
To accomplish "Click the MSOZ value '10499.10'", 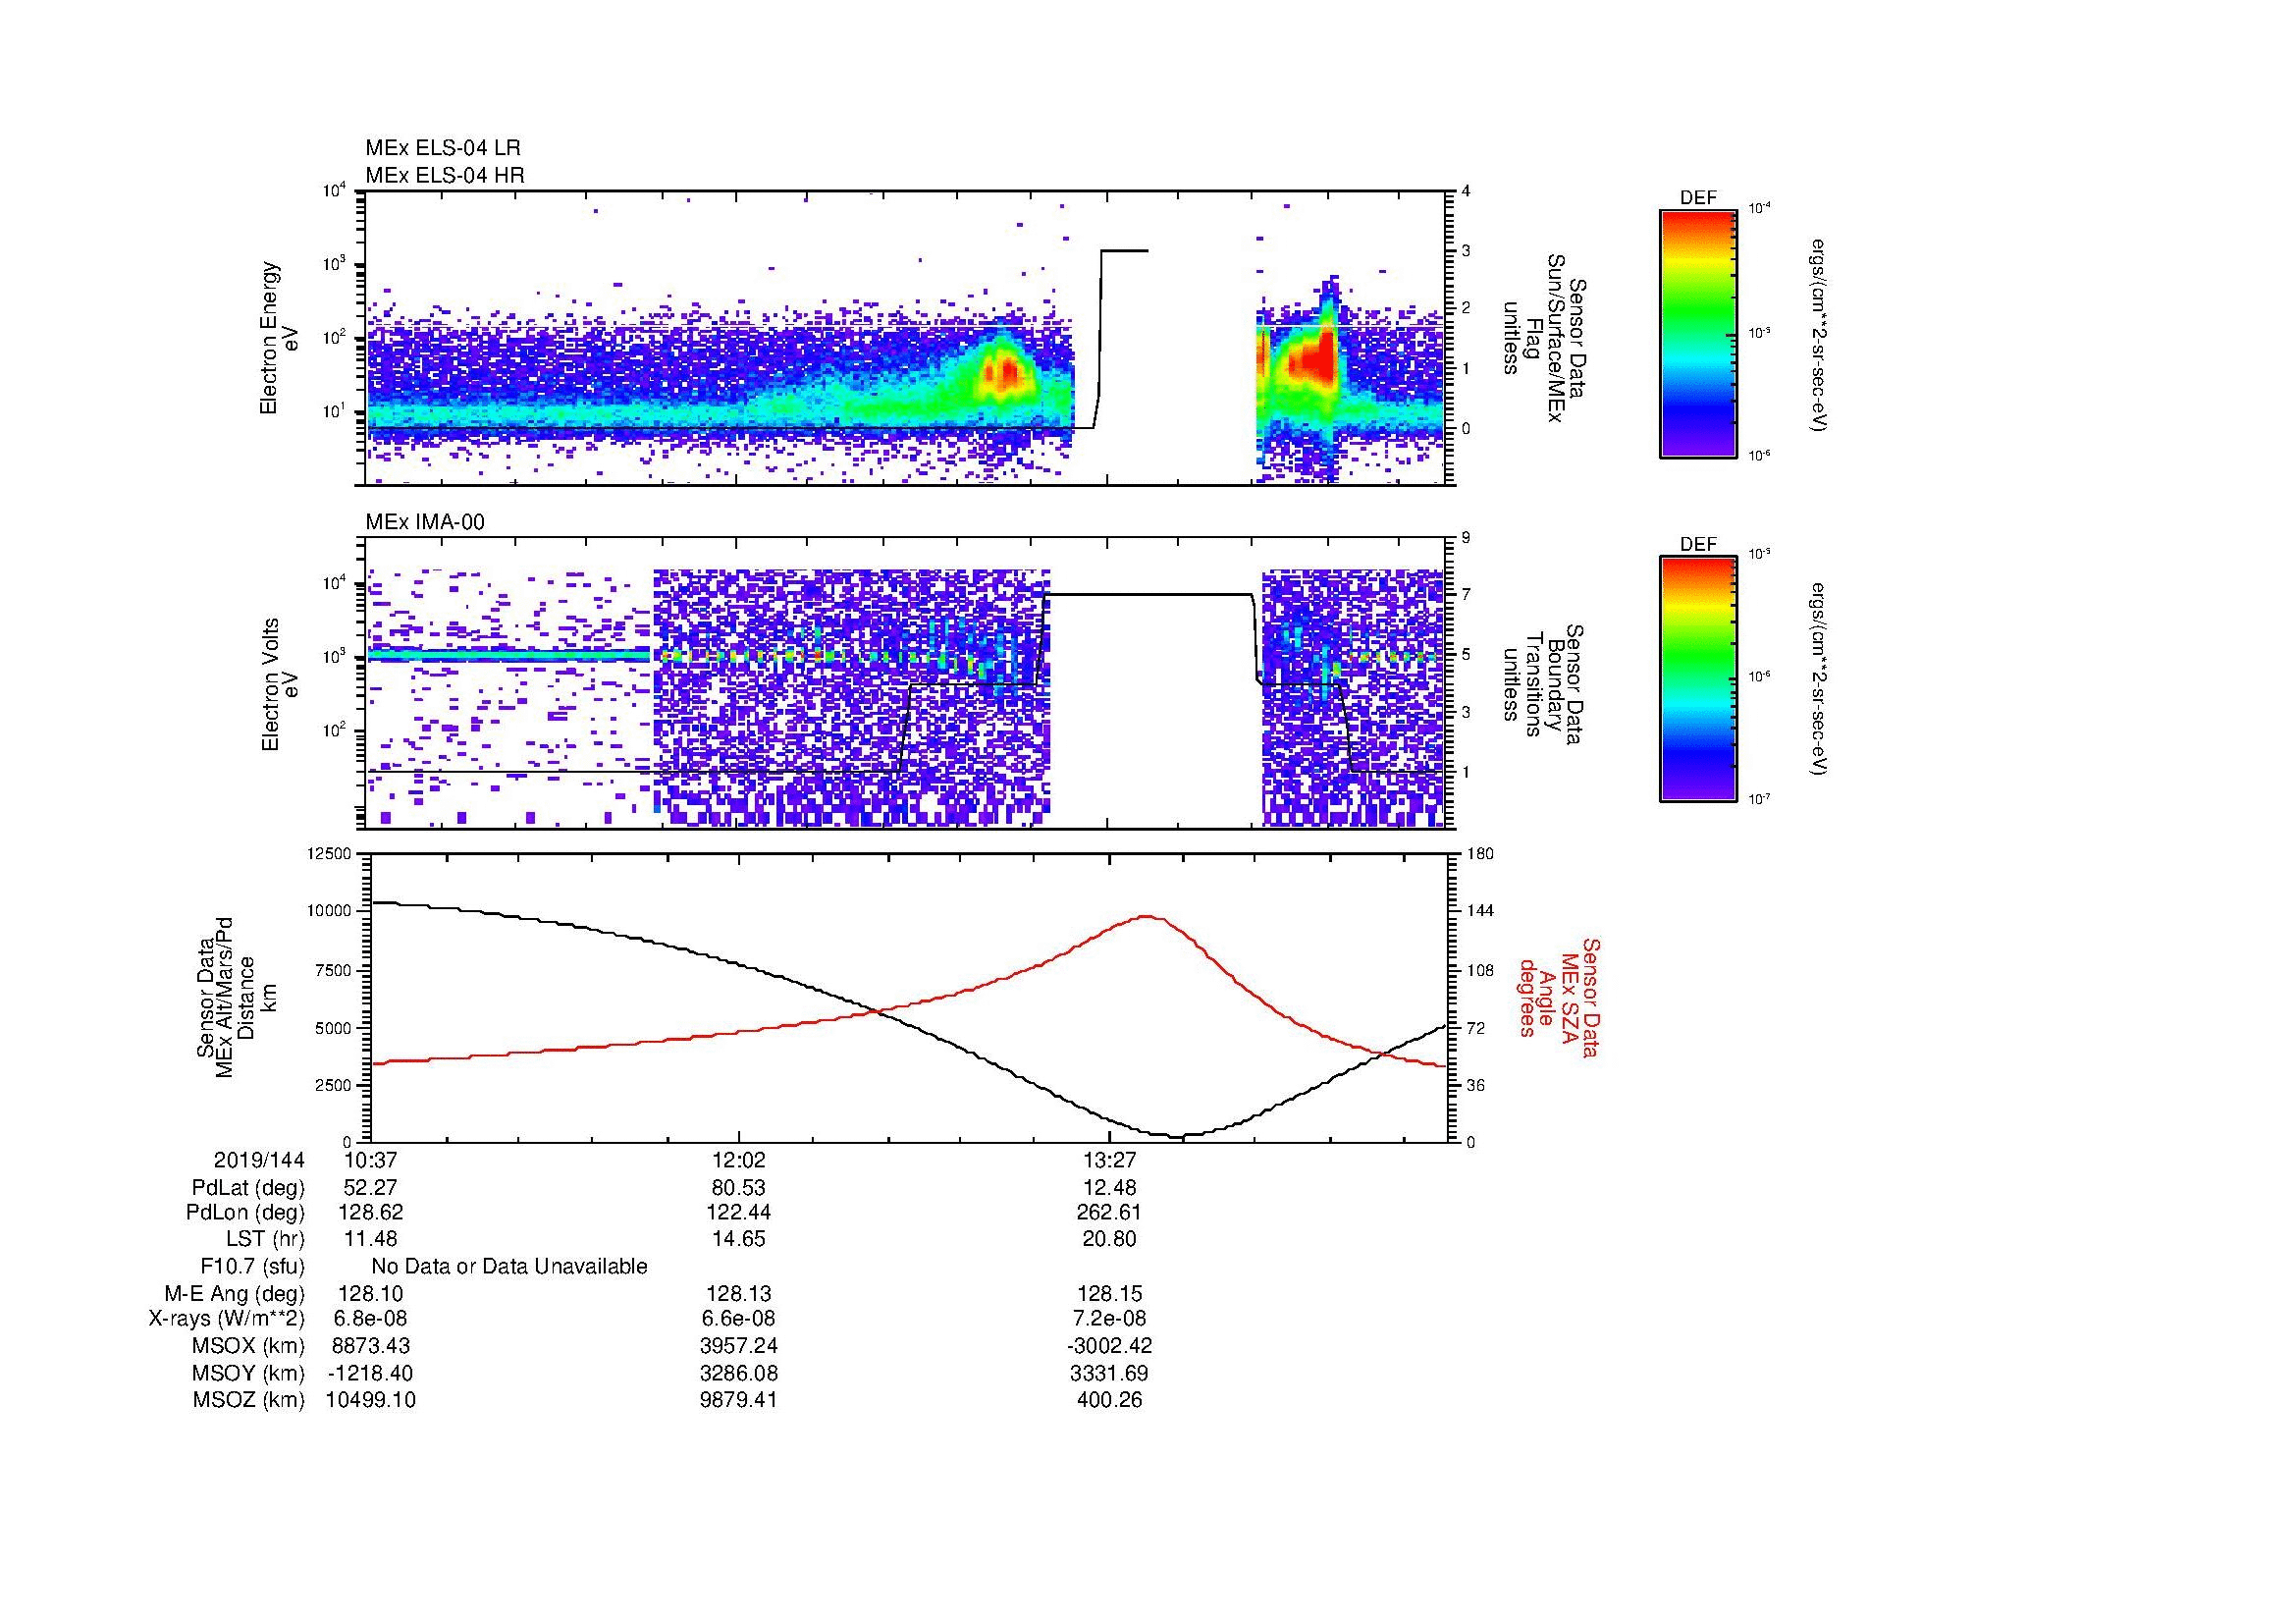I will pyautogui.click(x=370, y=1400).
